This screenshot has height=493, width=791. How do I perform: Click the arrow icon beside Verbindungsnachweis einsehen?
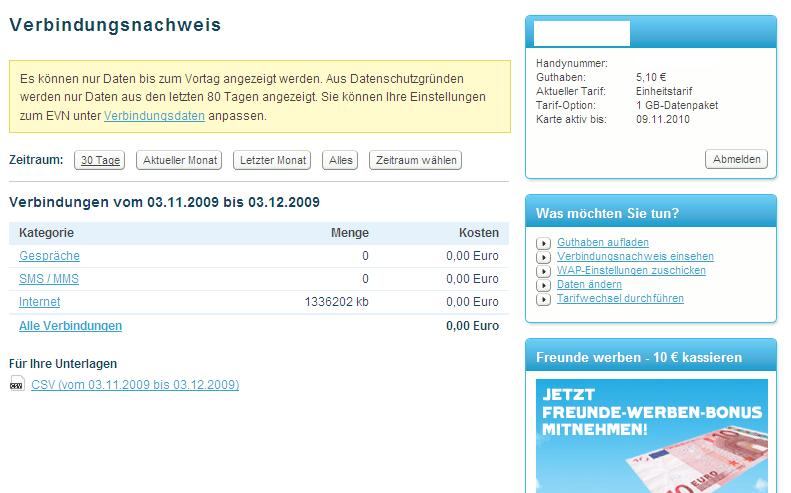(x=543, y=257)
